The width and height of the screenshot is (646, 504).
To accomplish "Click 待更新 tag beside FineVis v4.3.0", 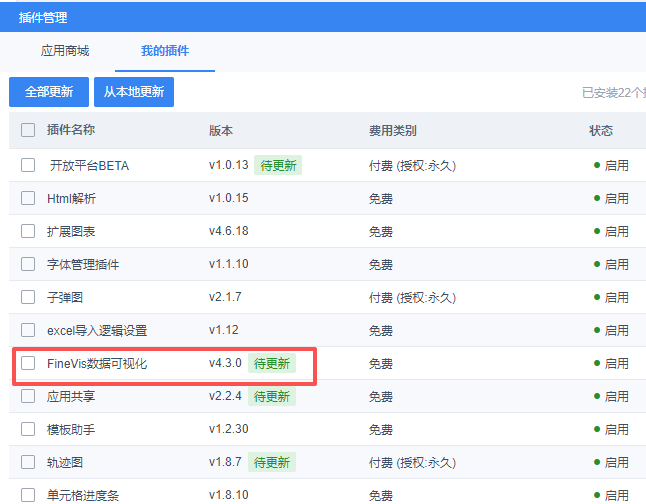I will pos(272,363).
